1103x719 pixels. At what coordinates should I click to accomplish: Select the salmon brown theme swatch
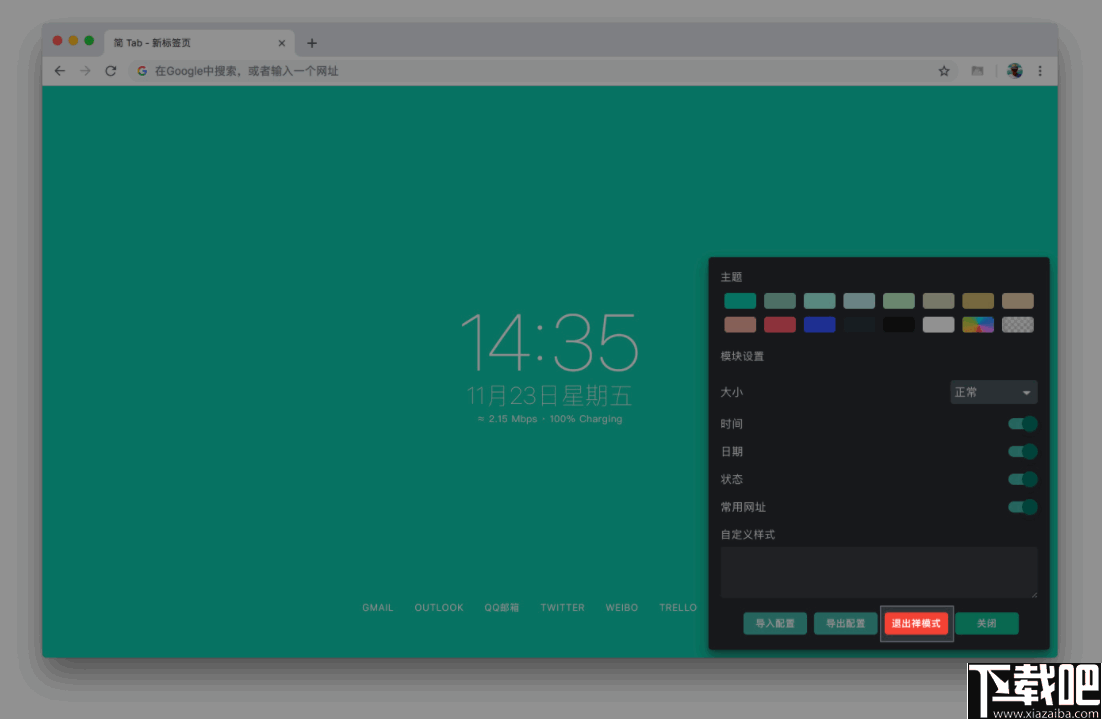click(x=740, y=324)
